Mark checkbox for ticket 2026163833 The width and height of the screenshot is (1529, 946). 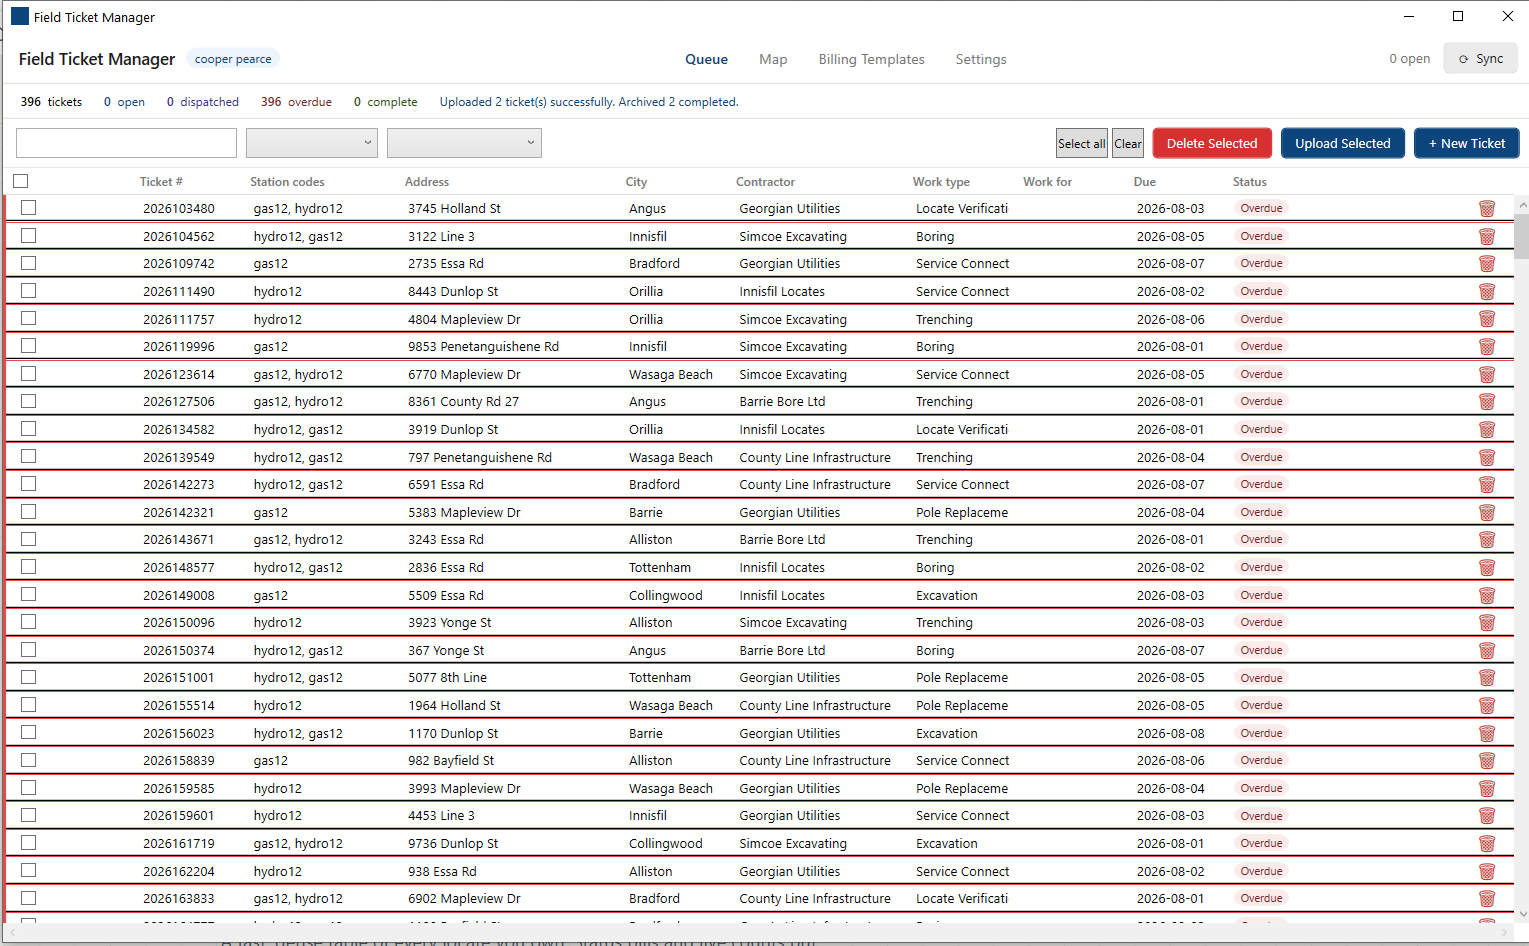pyautogui.click(x=28, y=898)
